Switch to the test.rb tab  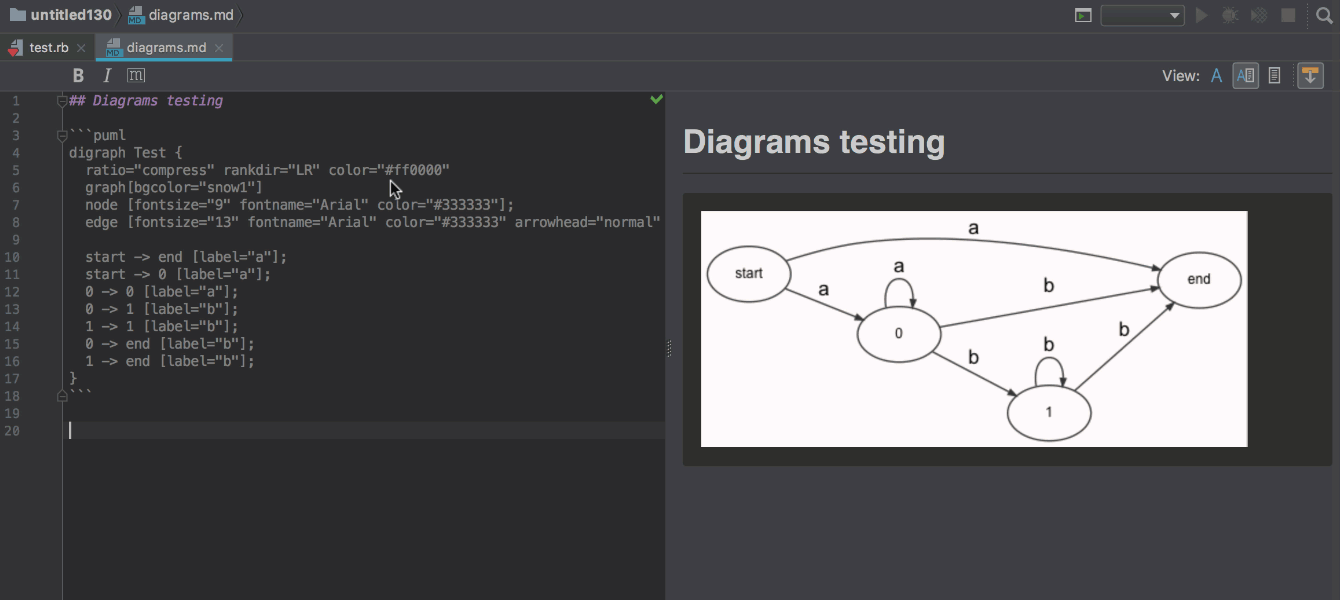pyautogui.click(x=48, y=48)
